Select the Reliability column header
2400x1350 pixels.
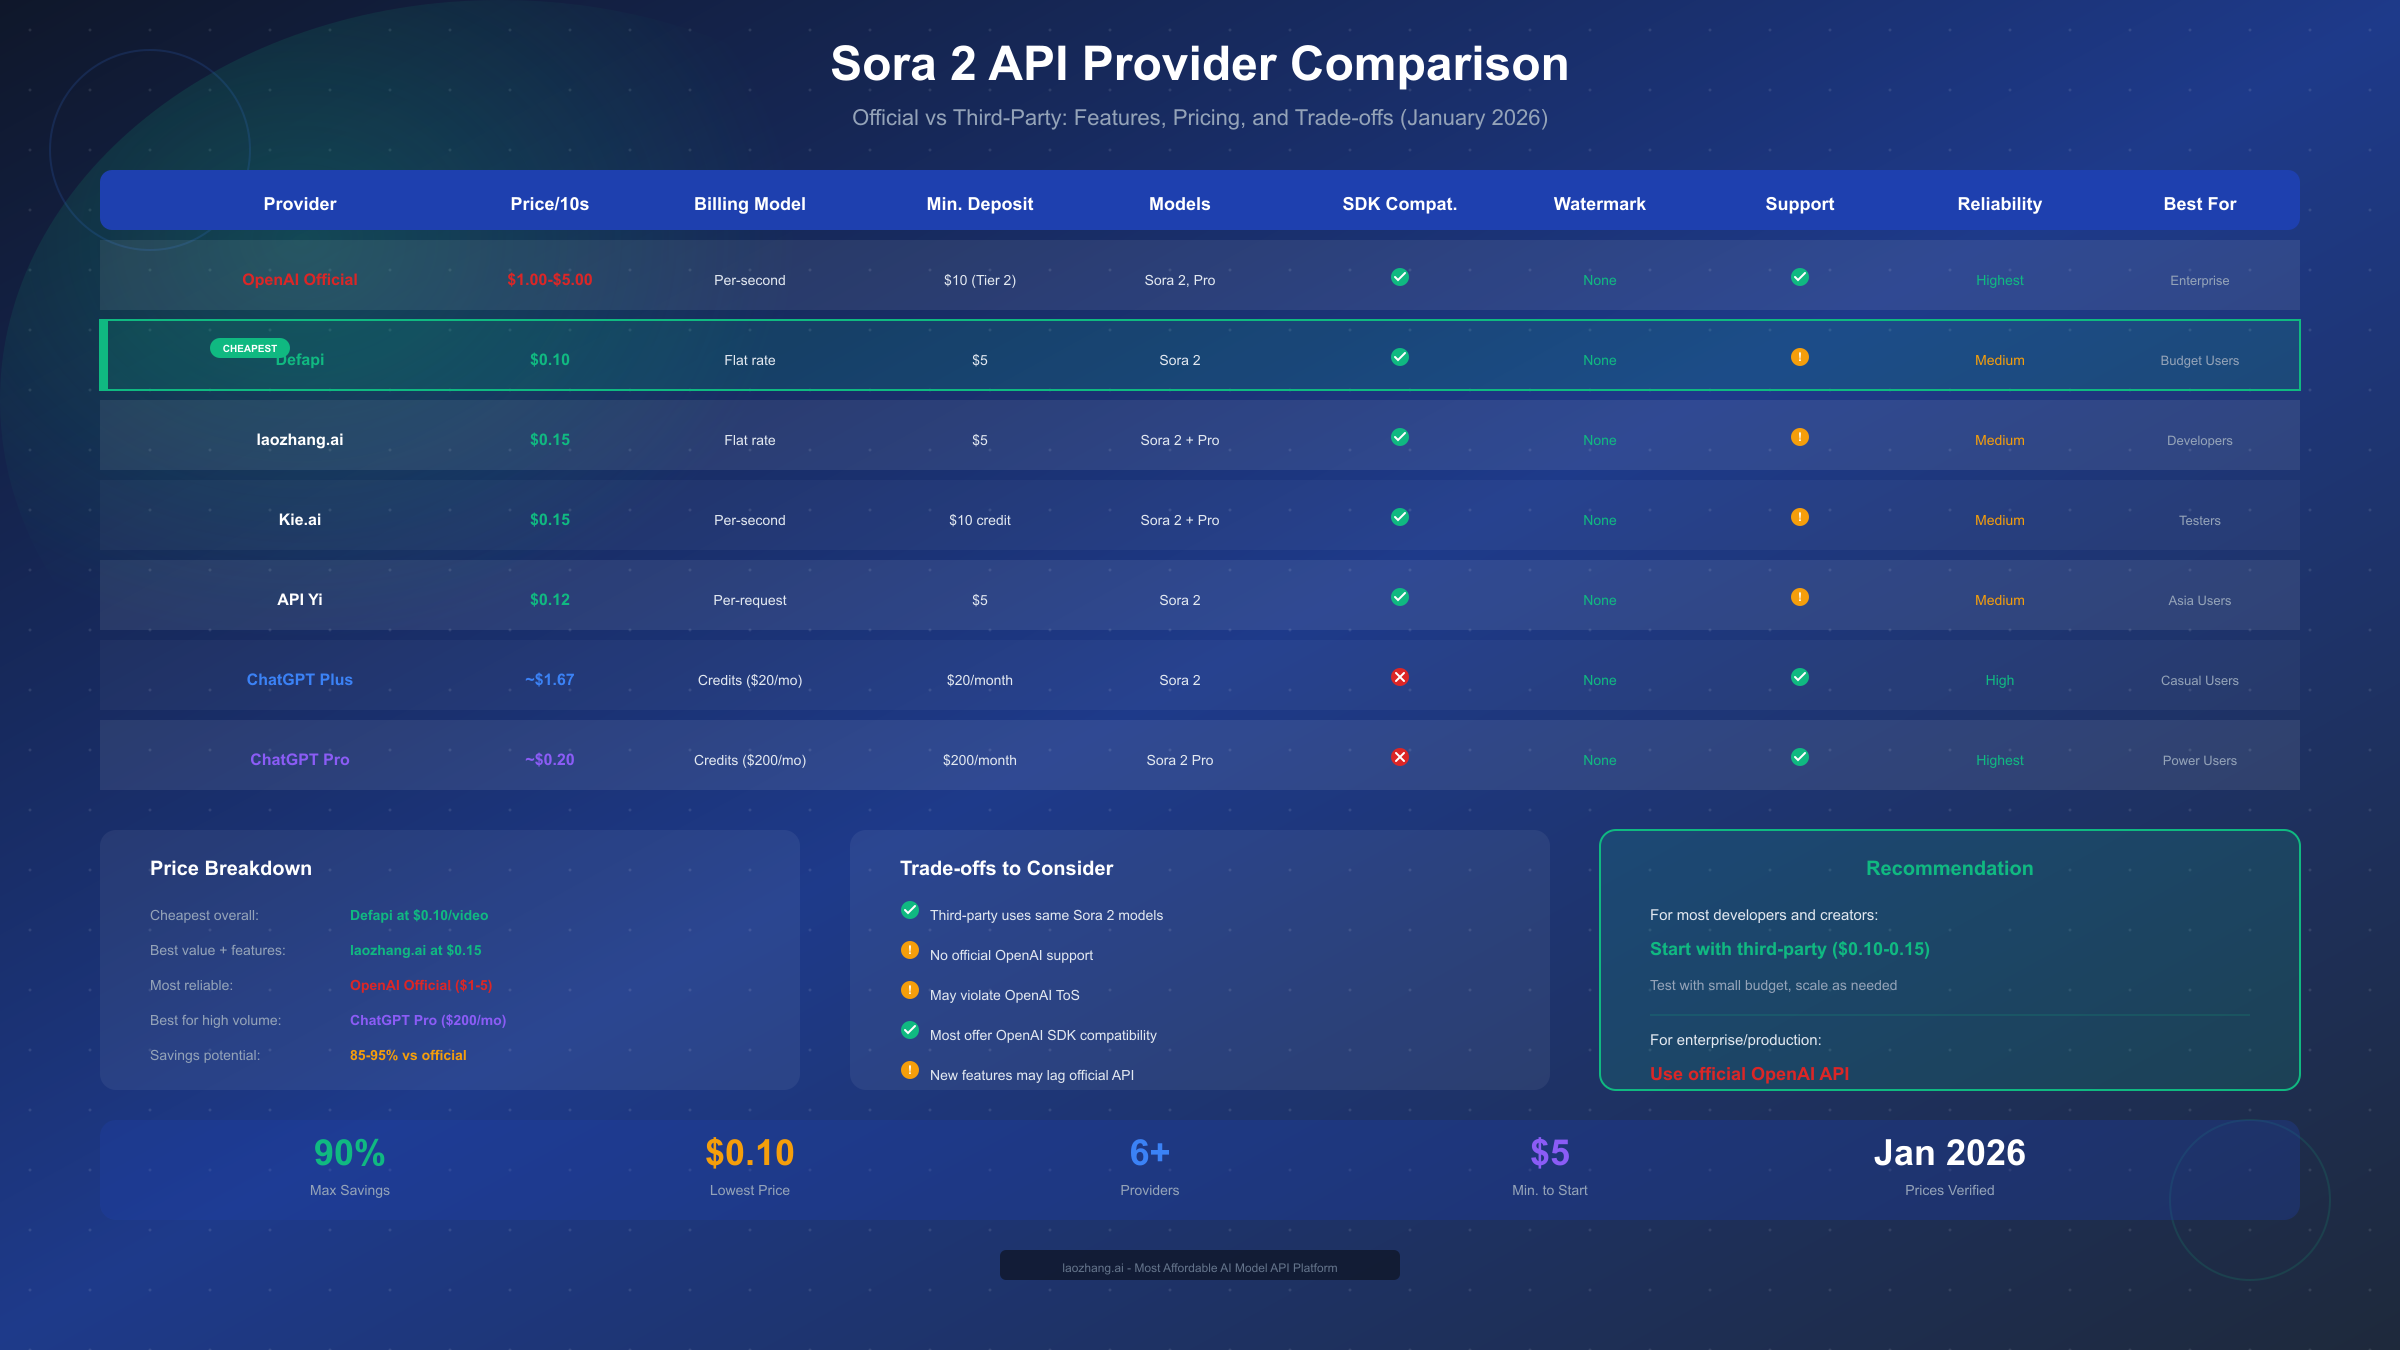[1999, 203]
